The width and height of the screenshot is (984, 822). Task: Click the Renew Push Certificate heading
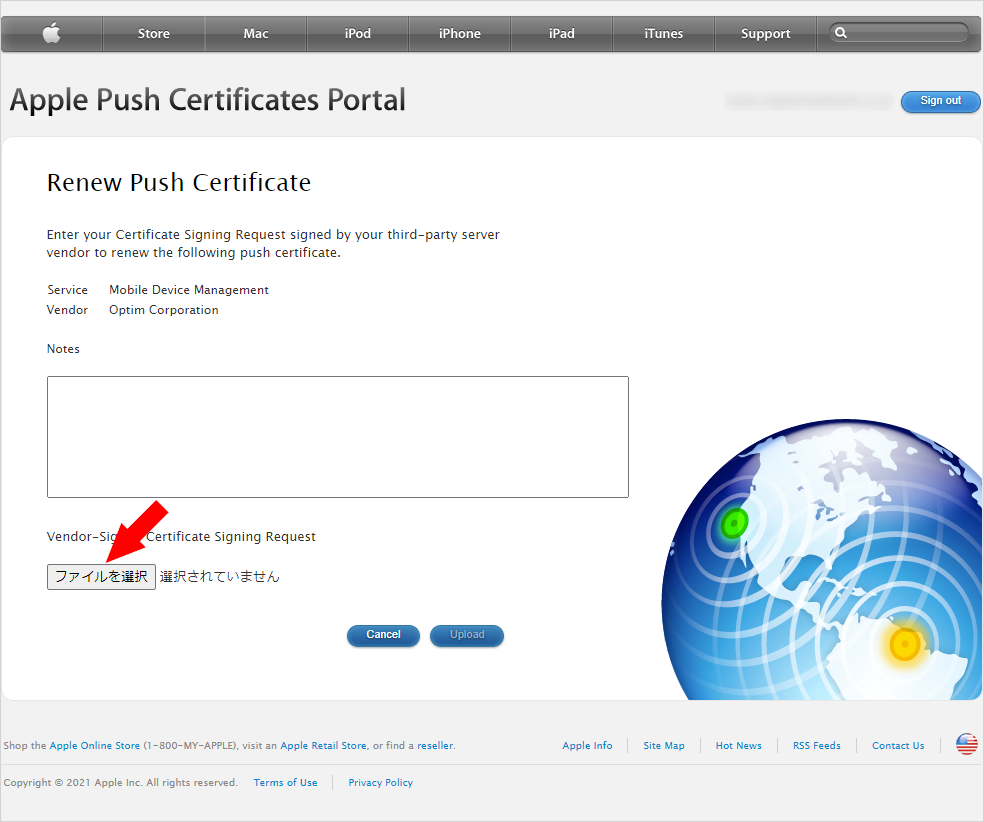[x=179, y=183]
